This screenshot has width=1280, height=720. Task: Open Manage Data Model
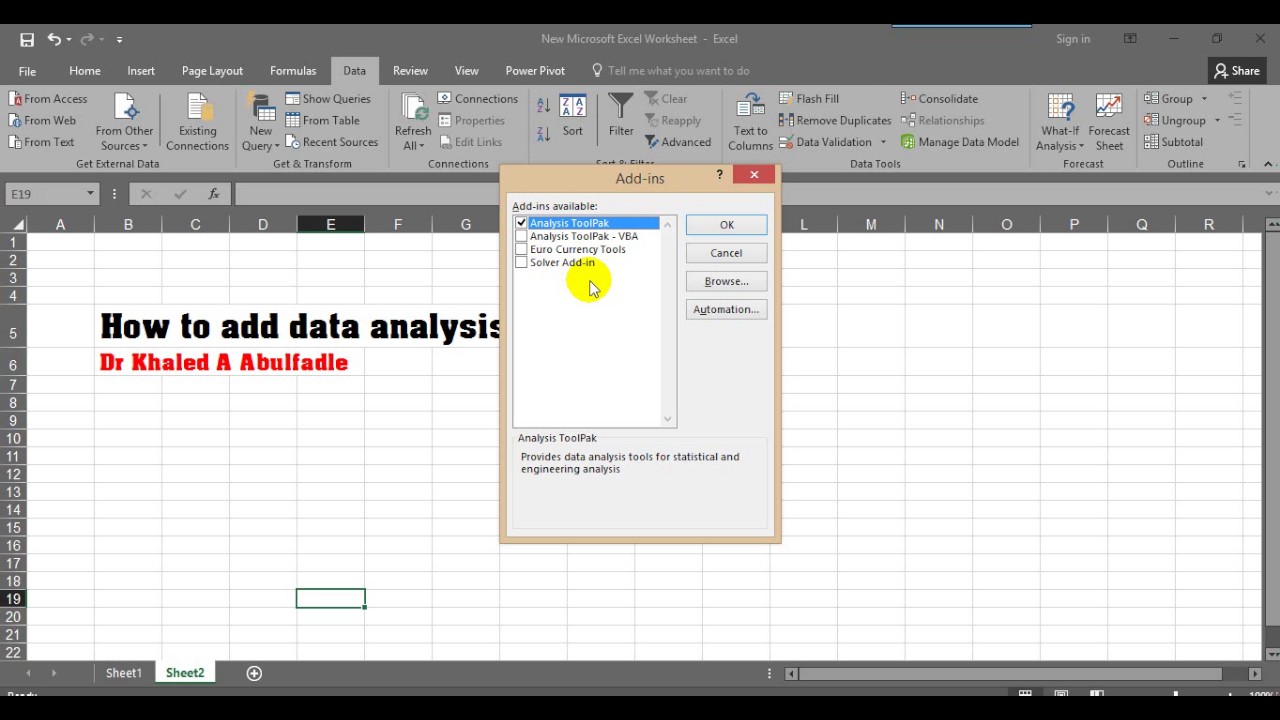tap(960, 142)
